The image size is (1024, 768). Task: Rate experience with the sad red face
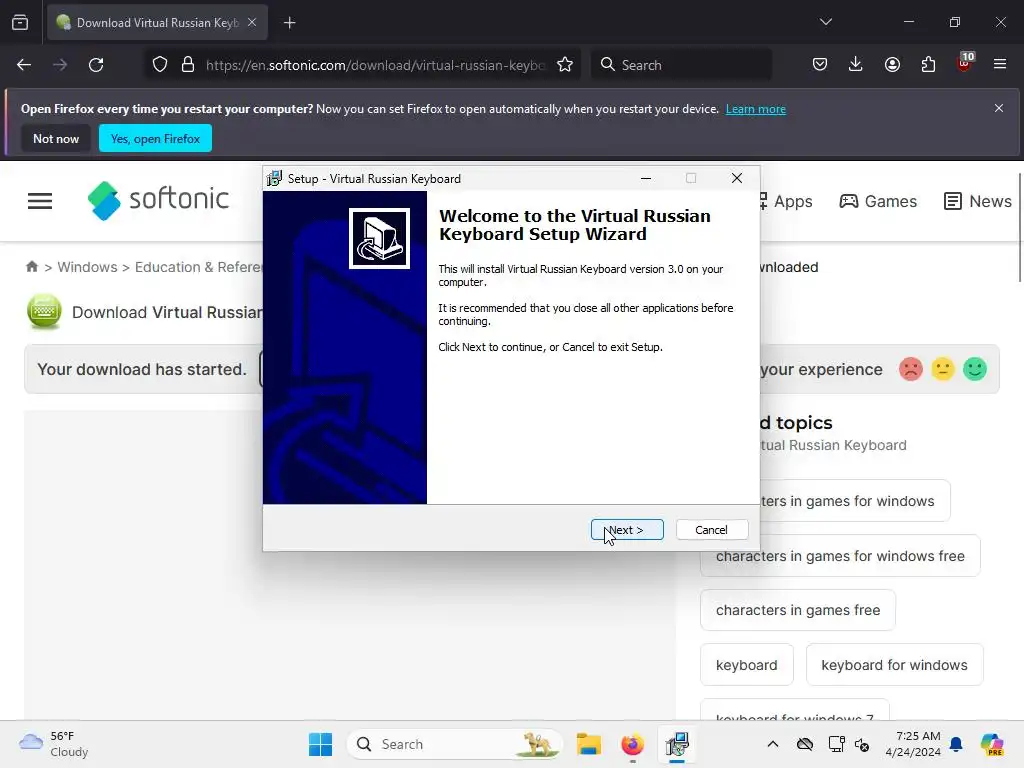coord(910,369)
